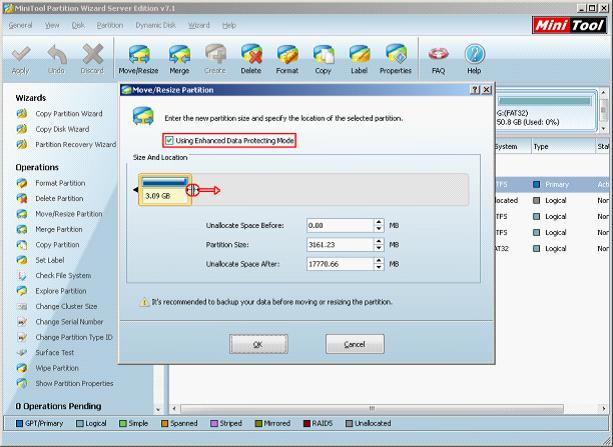613x447 pixels.
Task: Open the Wizard menu
Action: (199, 25)
